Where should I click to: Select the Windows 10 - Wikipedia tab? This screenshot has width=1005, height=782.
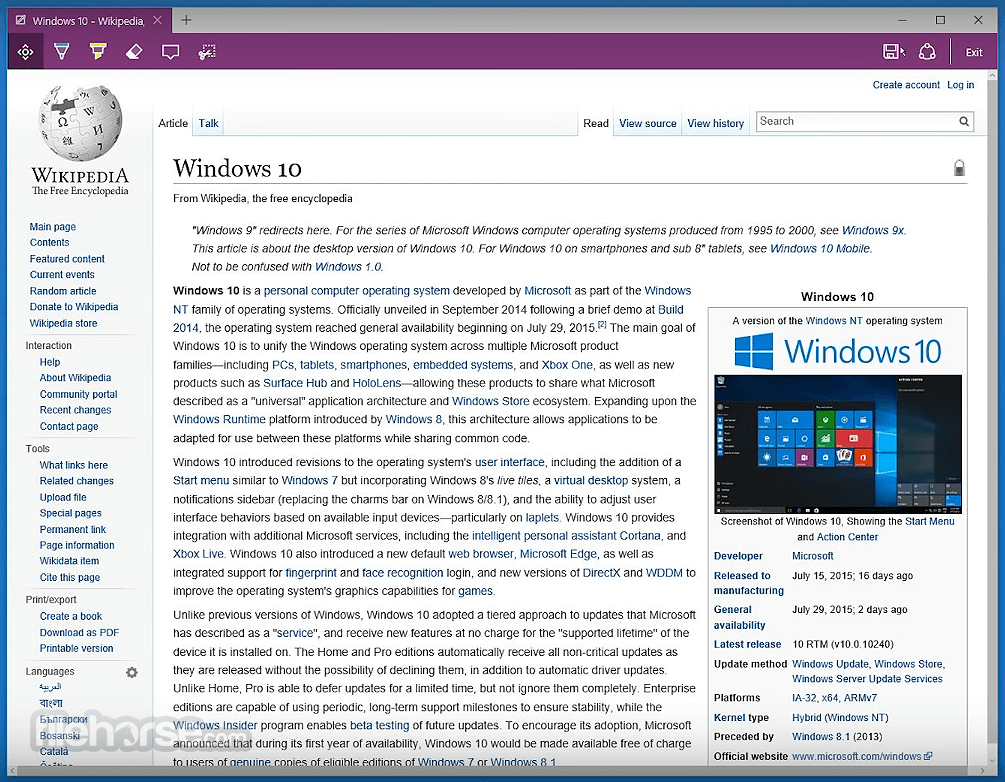point(89,21)
